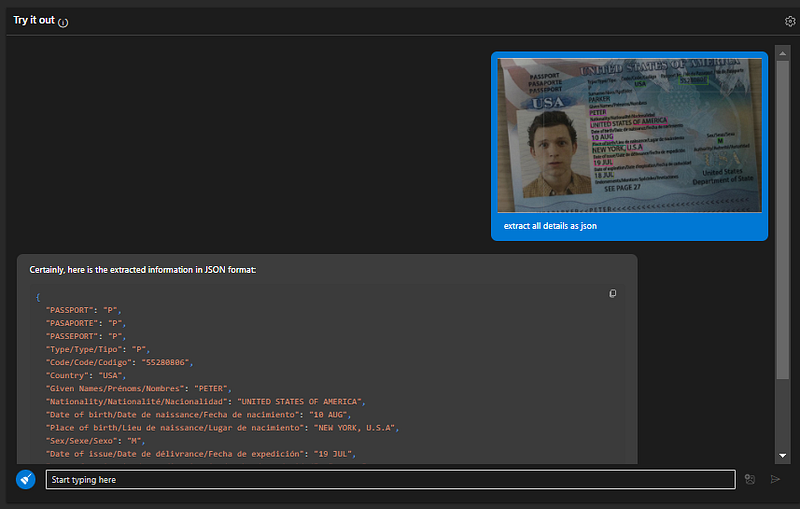Click info icon beside Try it out

pos(63,22)
